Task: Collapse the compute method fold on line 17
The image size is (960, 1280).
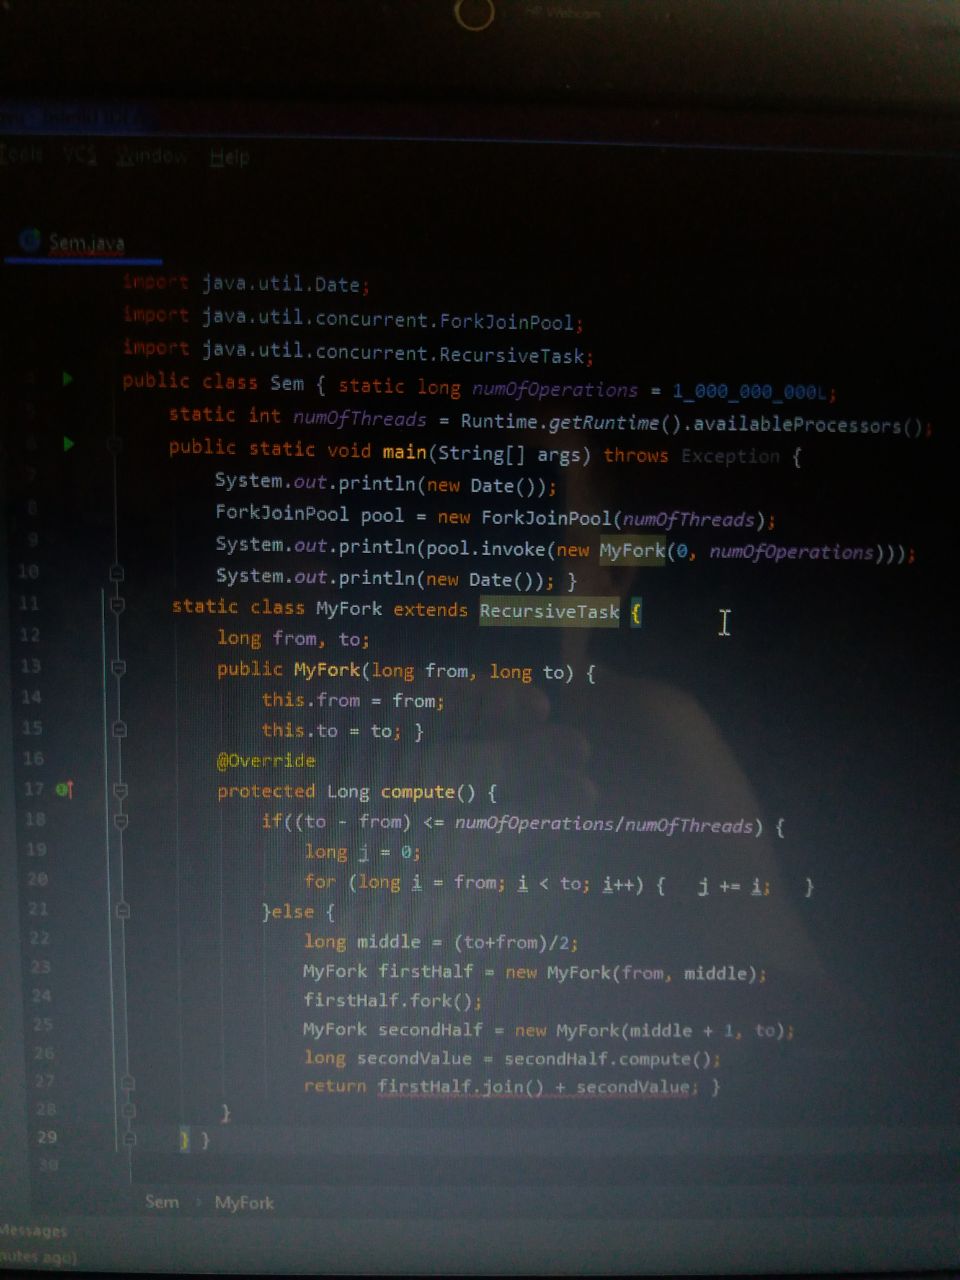Action: pyautogui.click(x=120, y=790)
